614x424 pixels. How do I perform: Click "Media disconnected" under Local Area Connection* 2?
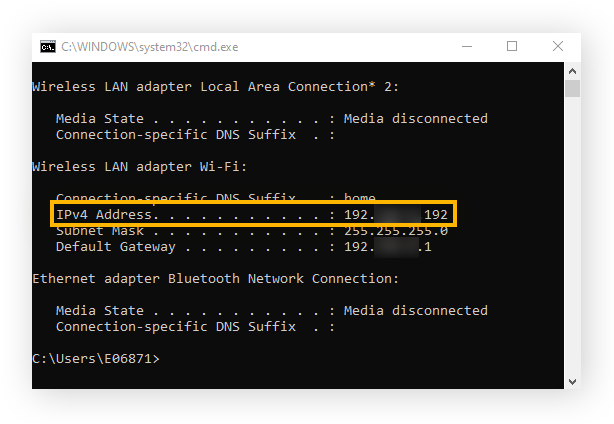(x=415, y=118)
